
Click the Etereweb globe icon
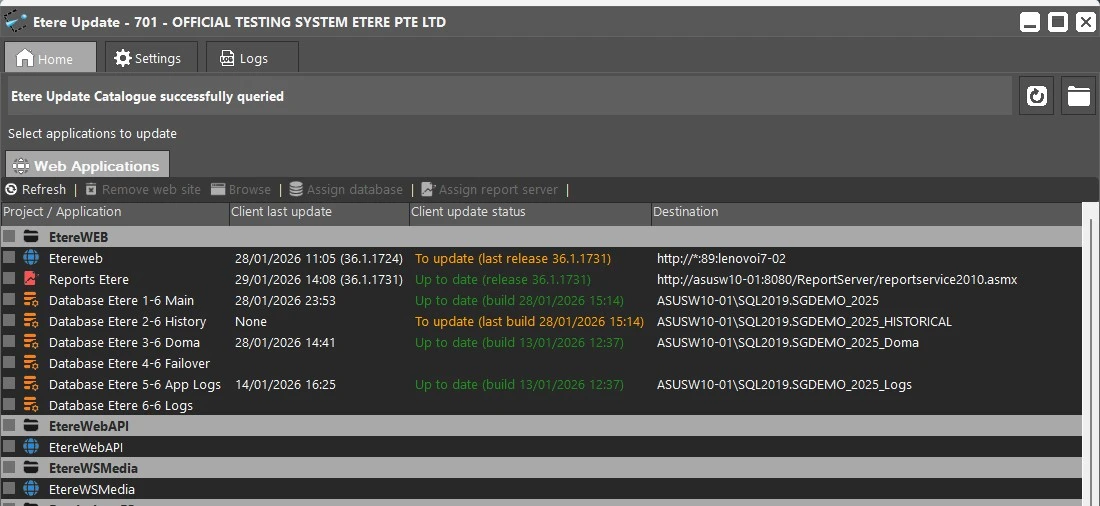coord(31,258)
